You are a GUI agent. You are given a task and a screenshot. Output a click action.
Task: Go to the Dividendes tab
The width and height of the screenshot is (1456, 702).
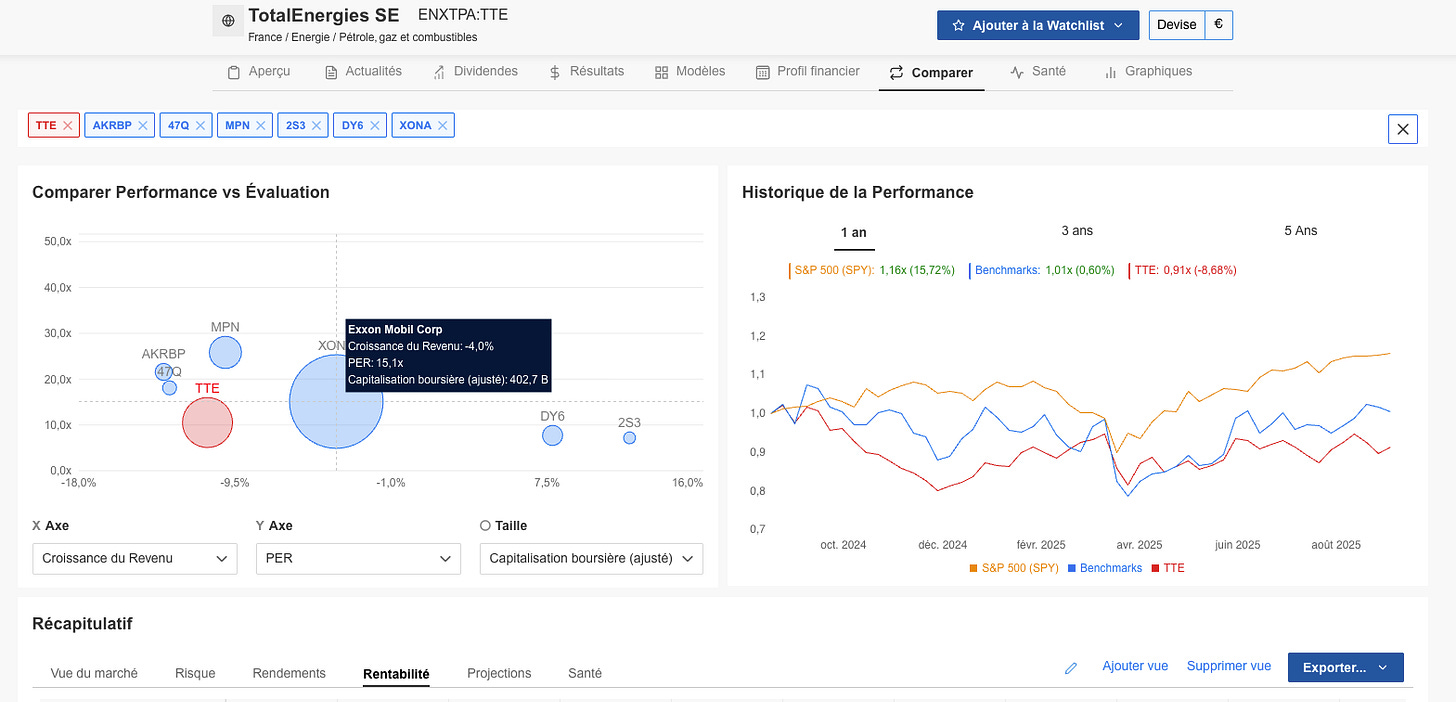pyautogui.click(x=475, y=72)
